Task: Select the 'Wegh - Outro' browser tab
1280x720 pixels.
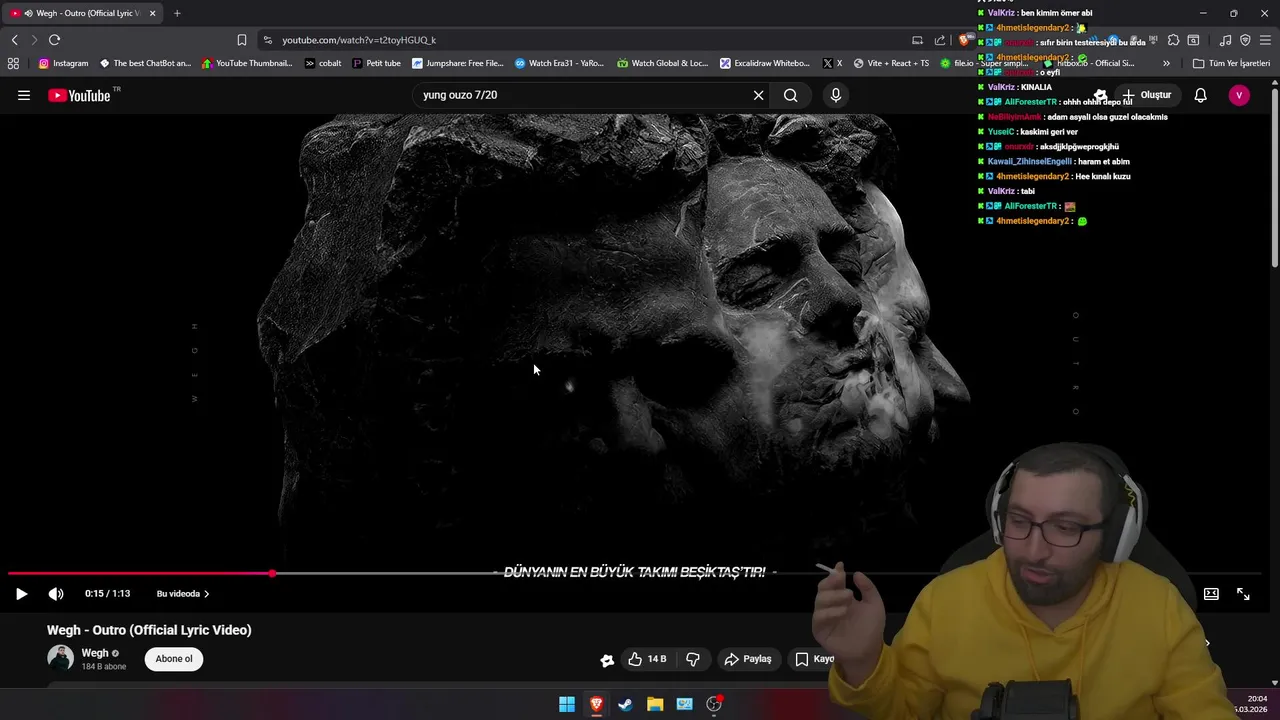Action: click(84, 13)
